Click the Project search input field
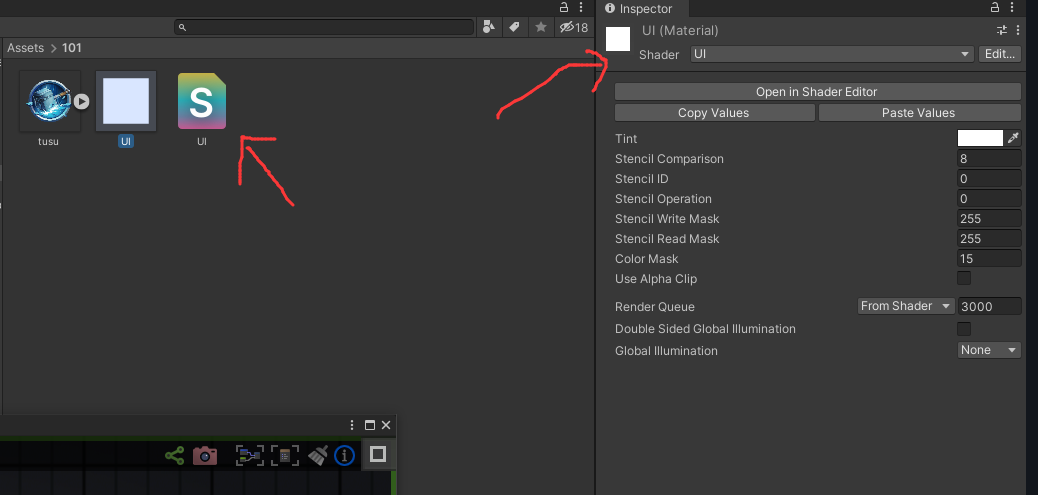Image resolution: width=1038 pixels, height=495 pixels. point(324,27)
